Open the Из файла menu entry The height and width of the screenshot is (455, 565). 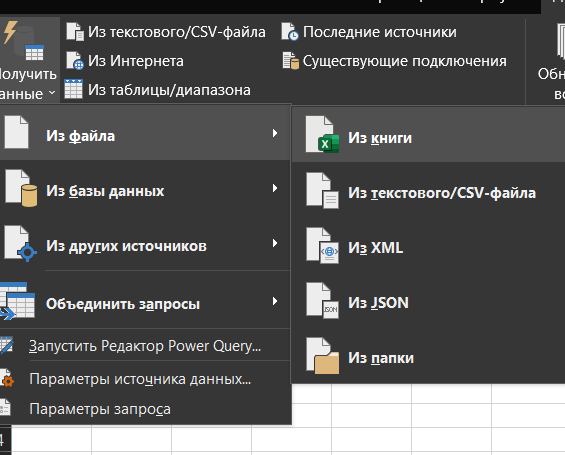tap(144, 134)
